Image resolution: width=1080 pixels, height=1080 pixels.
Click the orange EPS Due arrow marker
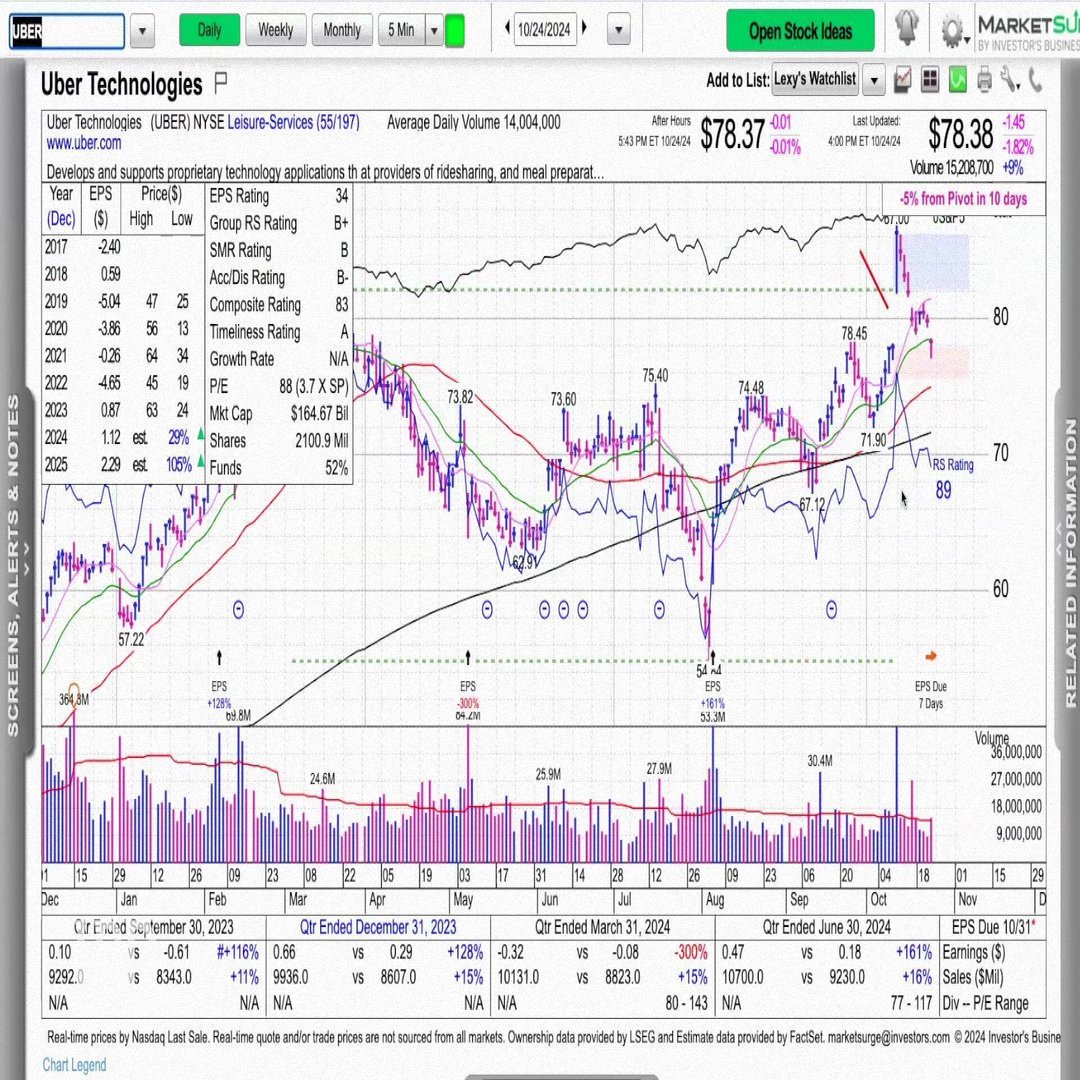point(931,656)
